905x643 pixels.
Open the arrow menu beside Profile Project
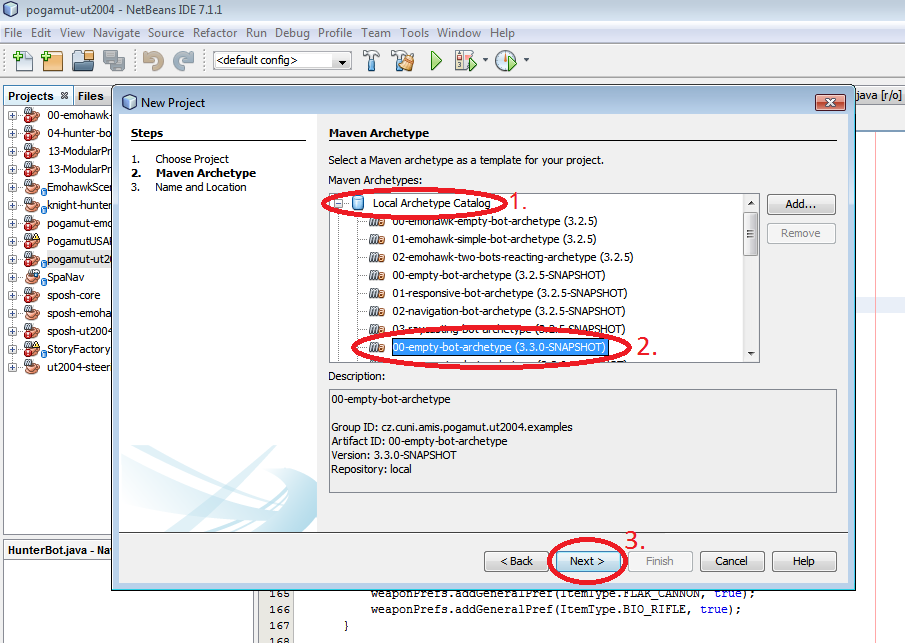[526, 60]
